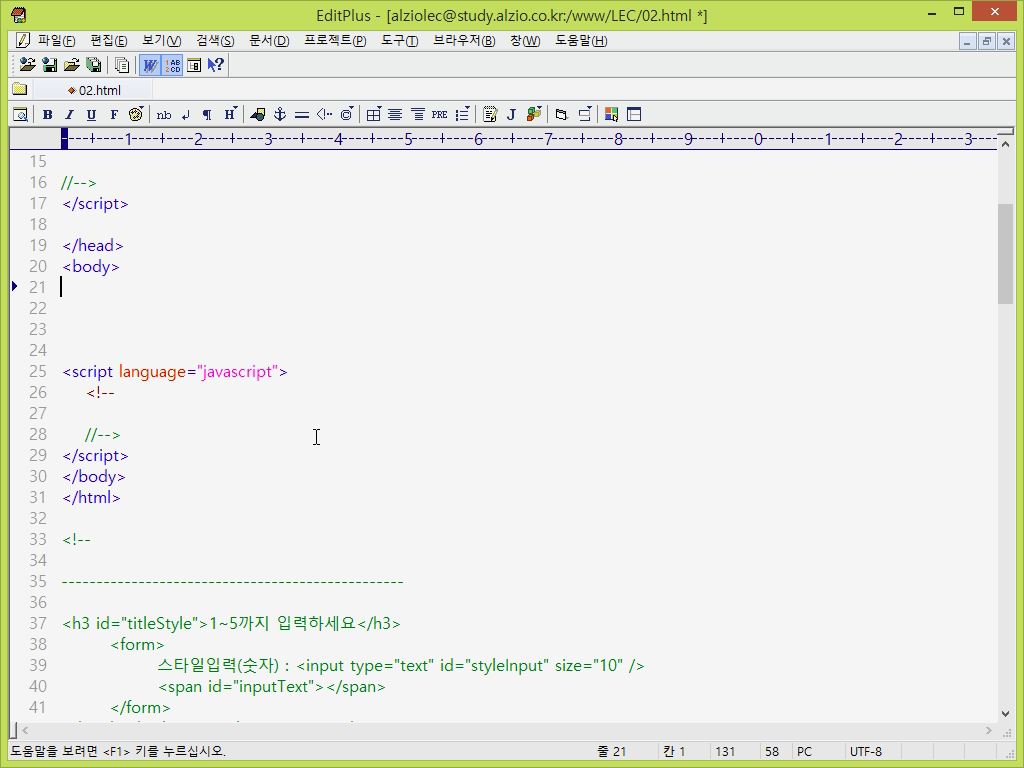This screenshot has height=768, width=1024.
Task: Open the 프로젝트(P) menu
Action: coord(335,40)
